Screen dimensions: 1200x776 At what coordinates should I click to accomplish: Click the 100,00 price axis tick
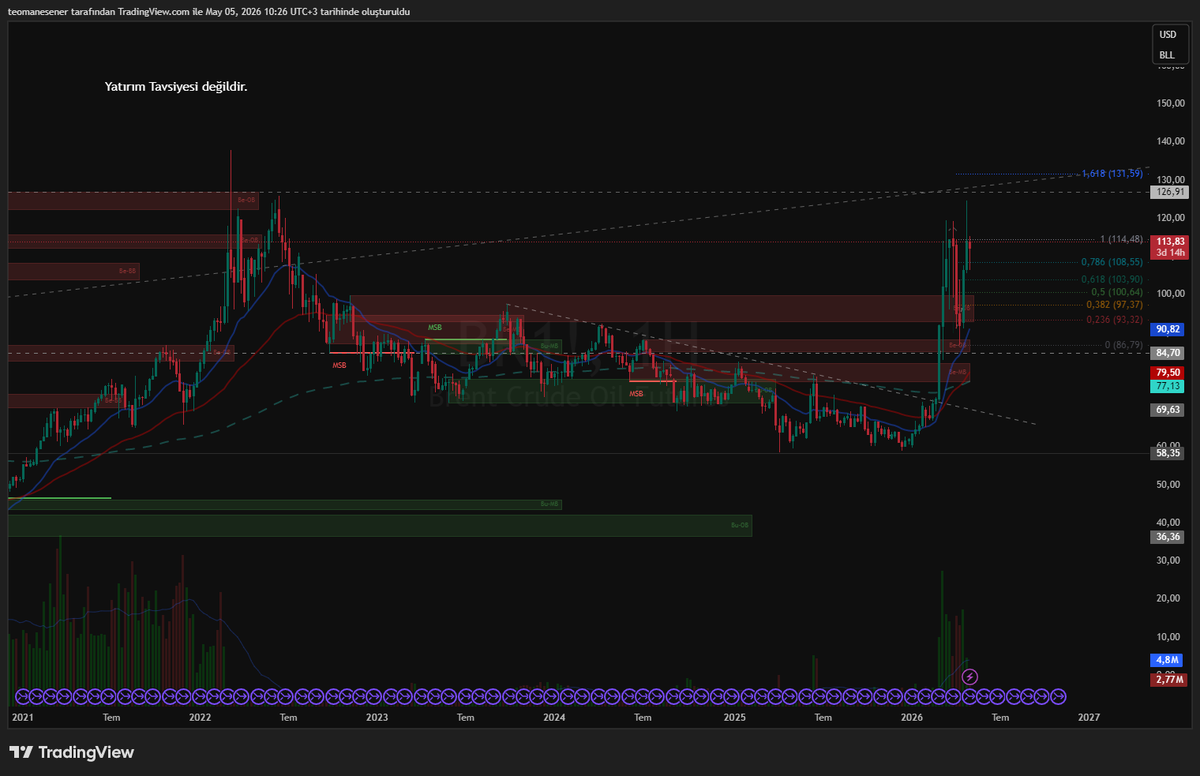(x=1170, y=294)
